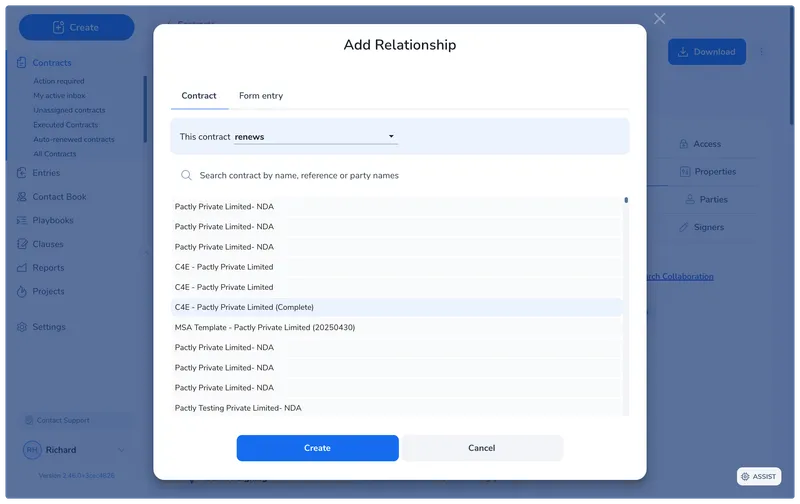Click the blue Create button in dialog
The height and width of the screenshot is (504, 800).
click(317, 448)
